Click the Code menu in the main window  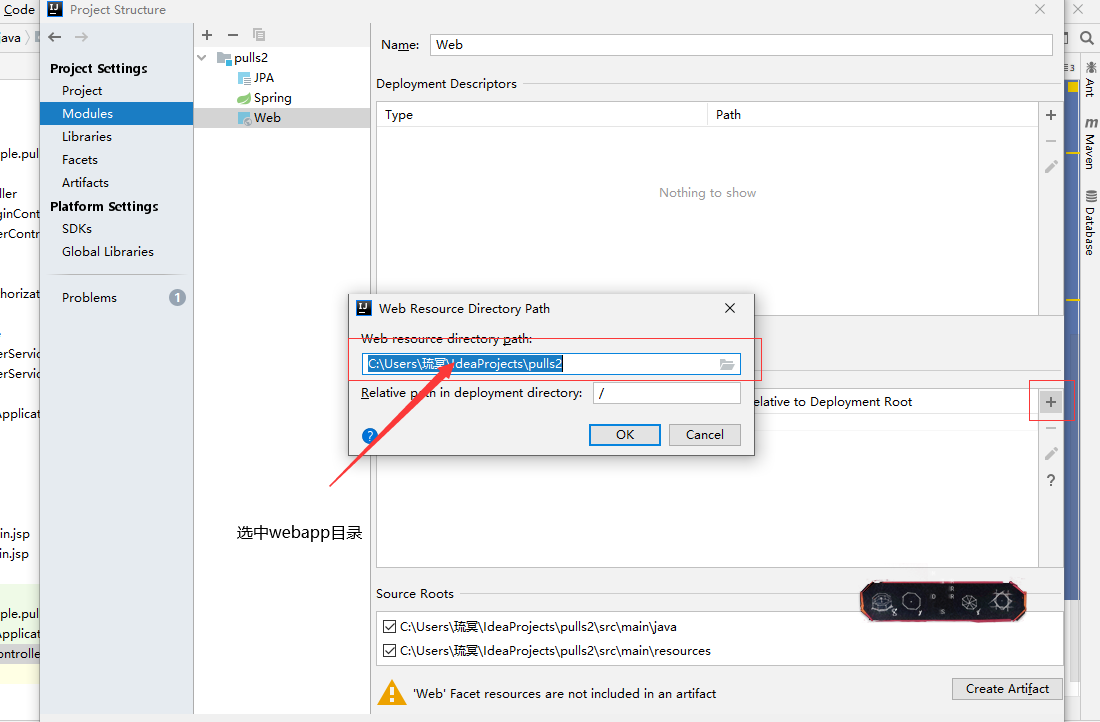pos(19,10)
